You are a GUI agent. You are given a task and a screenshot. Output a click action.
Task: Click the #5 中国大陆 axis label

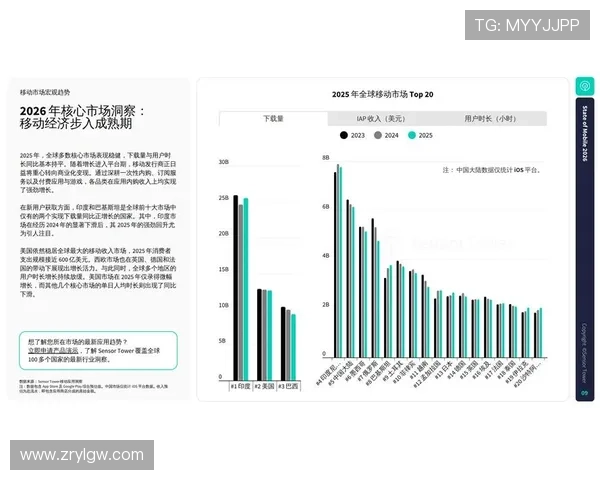tap(341, 372)
